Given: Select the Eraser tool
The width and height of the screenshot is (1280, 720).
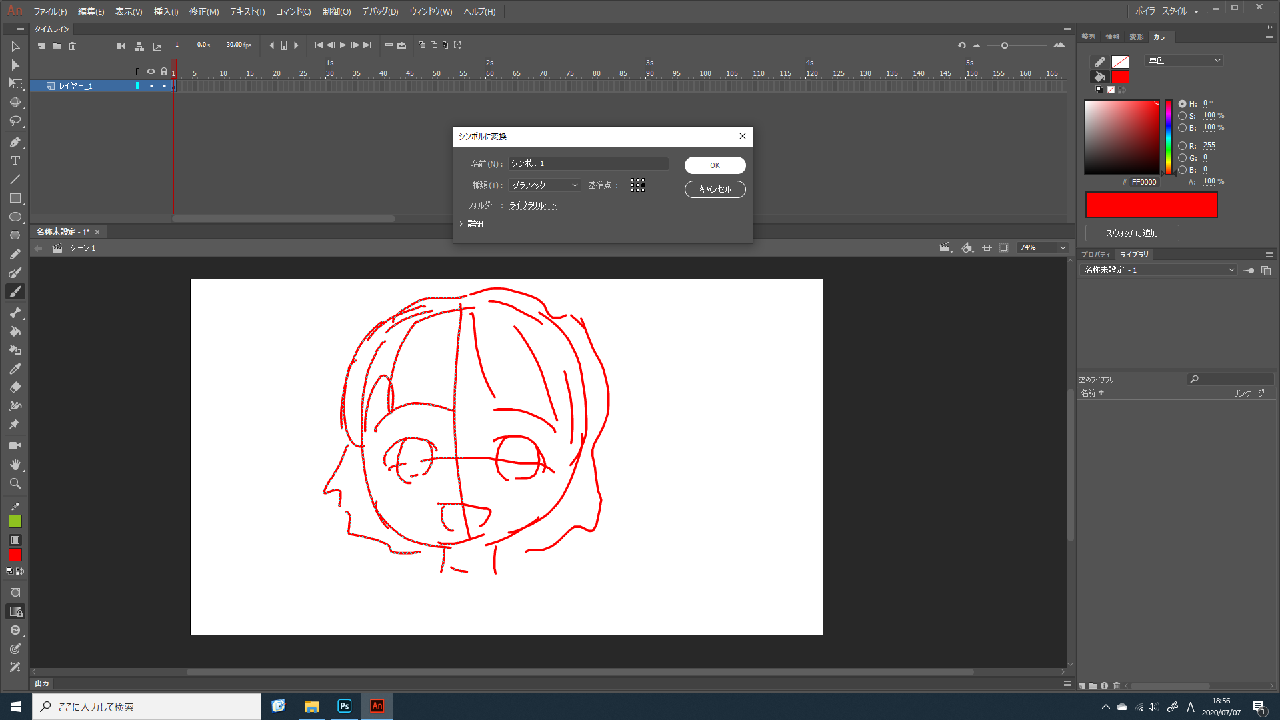Looking at the screenshot, I should (x=15, y=387).
